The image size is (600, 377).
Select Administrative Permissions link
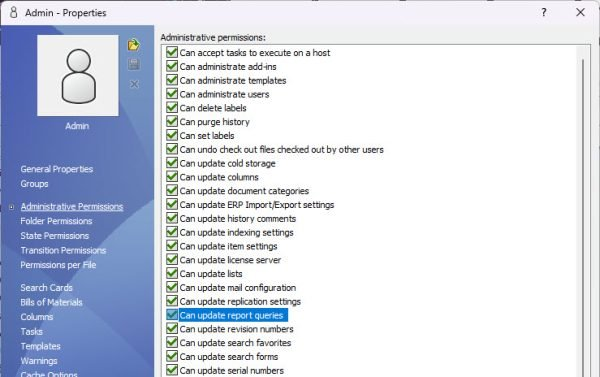[72, 207]
